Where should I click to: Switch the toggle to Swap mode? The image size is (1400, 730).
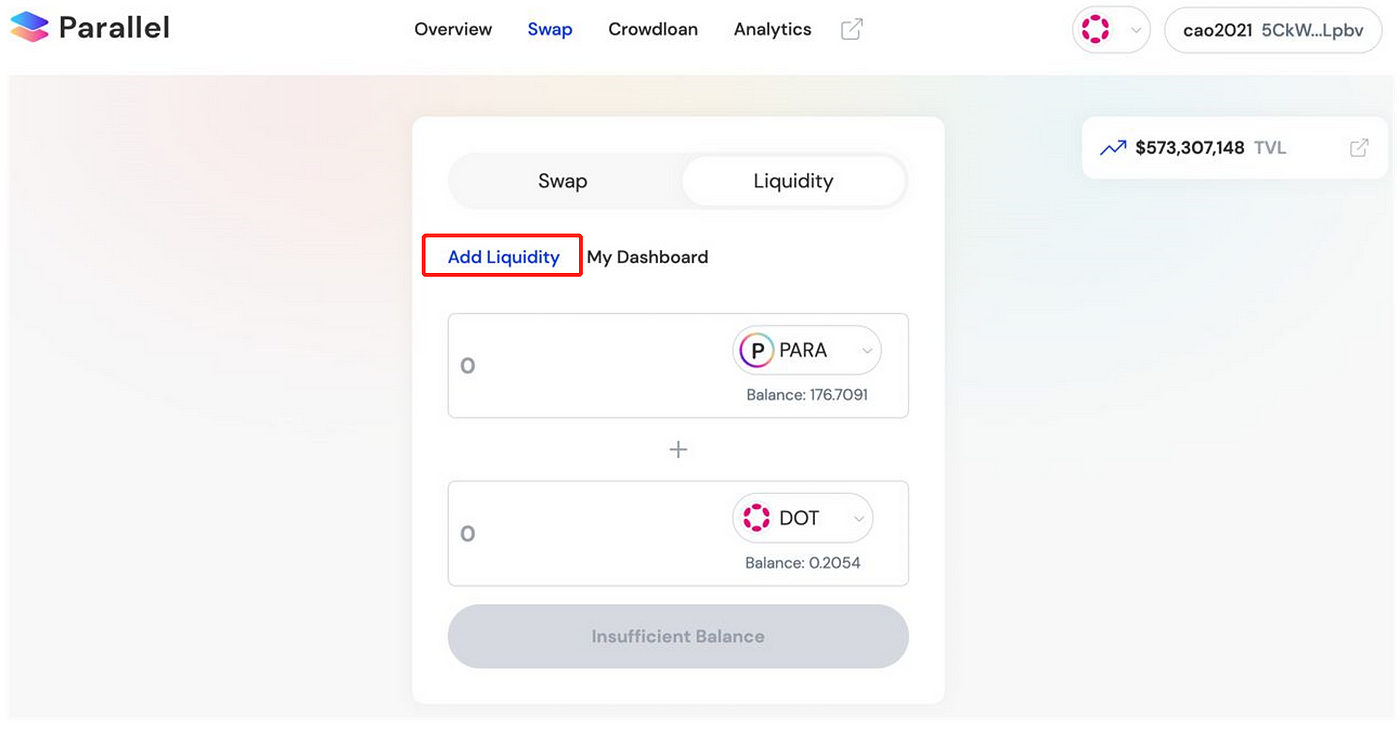[563, 181]
